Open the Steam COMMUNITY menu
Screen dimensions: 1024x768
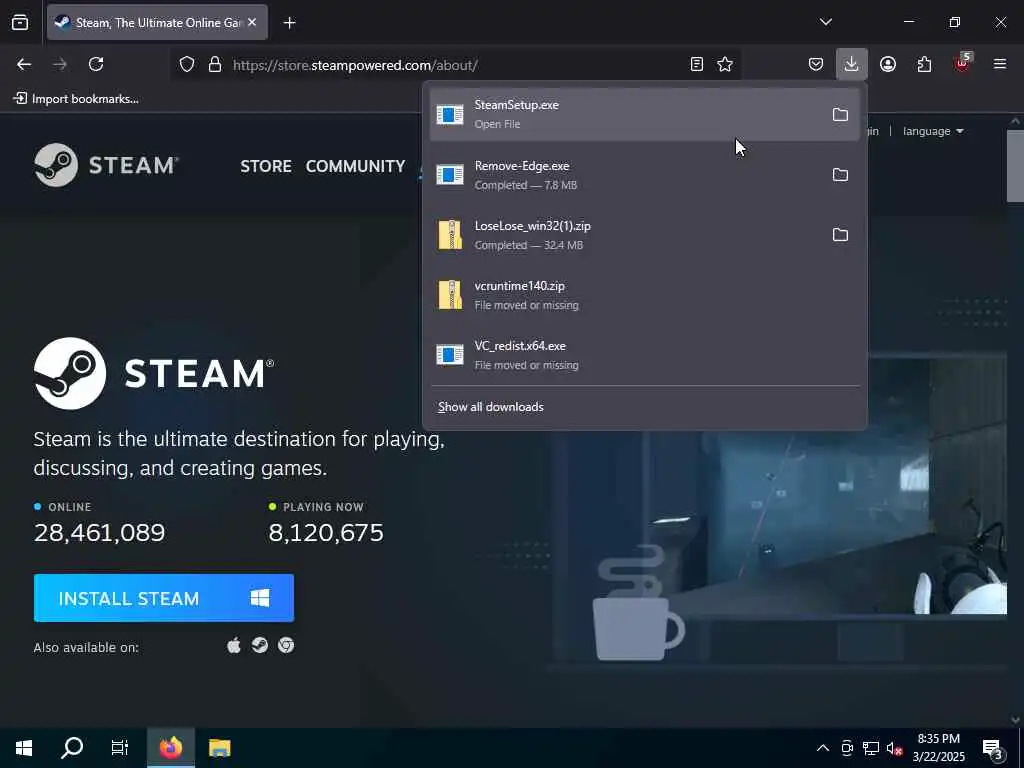(355, 166)
